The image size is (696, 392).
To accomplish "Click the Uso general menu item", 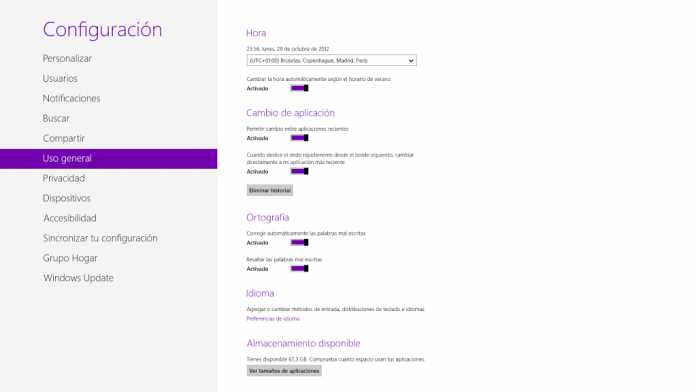I will 109,158.
